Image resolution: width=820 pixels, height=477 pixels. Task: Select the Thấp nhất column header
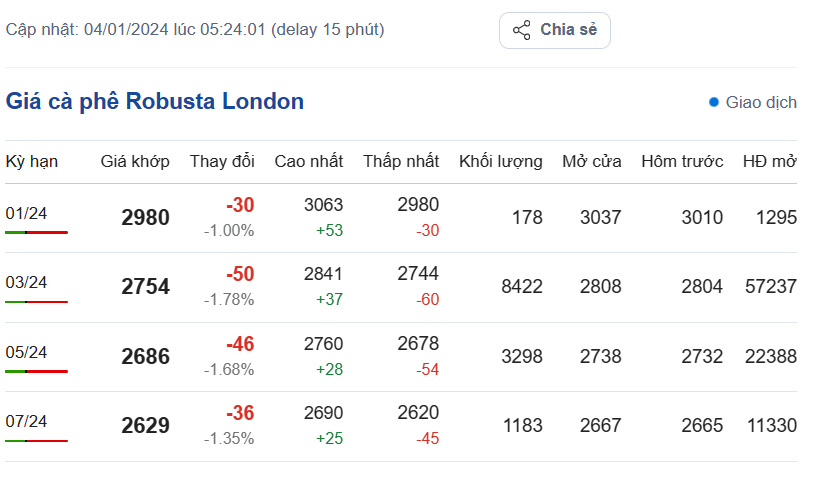pyautogui.click(x=401, y=161)
